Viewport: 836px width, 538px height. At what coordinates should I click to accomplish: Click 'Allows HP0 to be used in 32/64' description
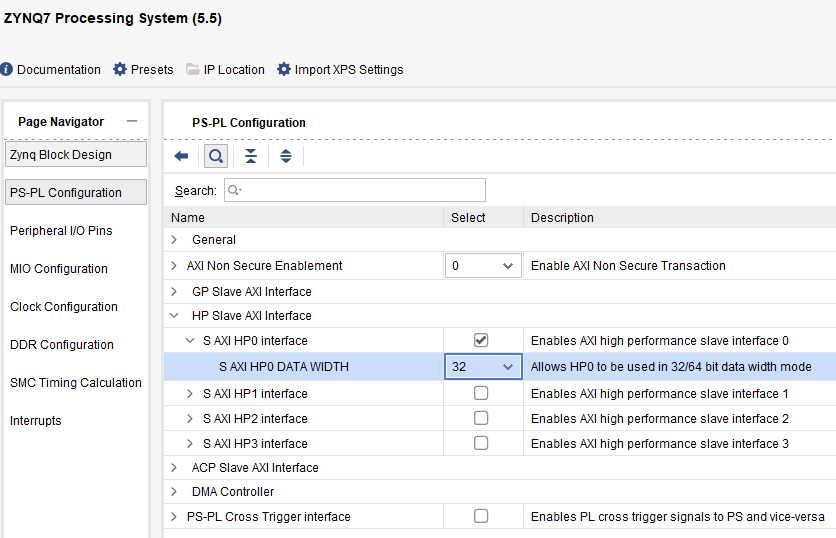coord(671,367)
